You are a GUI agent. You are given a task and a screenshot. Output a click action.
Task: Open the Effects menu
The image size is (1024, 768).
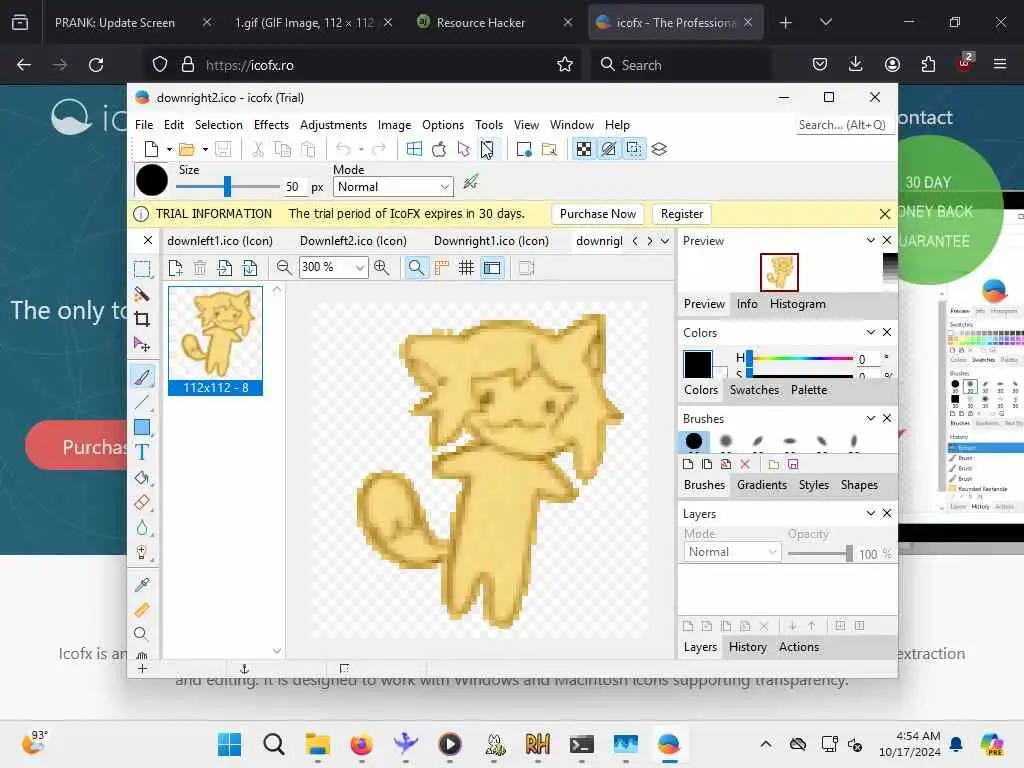271,125
